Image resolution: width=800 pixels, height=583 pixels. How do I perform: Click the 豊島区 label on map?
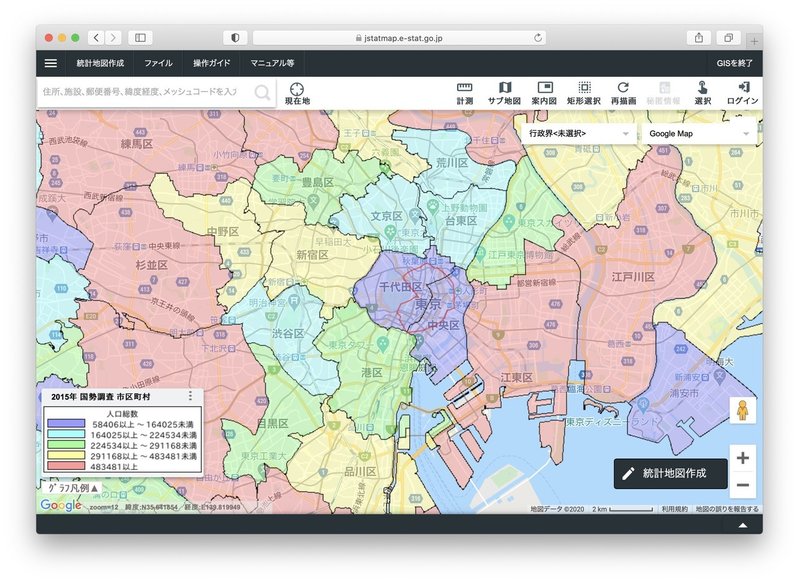tap(318, 182)
